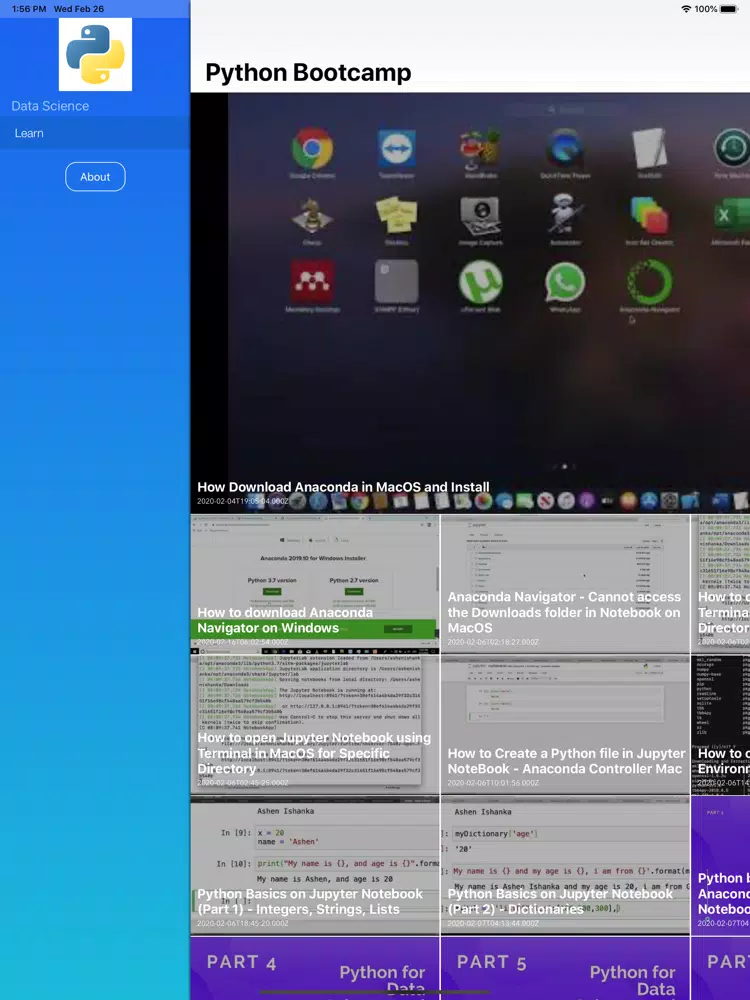Click the Mendeley red icon in the featured video
Screen dimensions: 750x1000
pos(312,281)
